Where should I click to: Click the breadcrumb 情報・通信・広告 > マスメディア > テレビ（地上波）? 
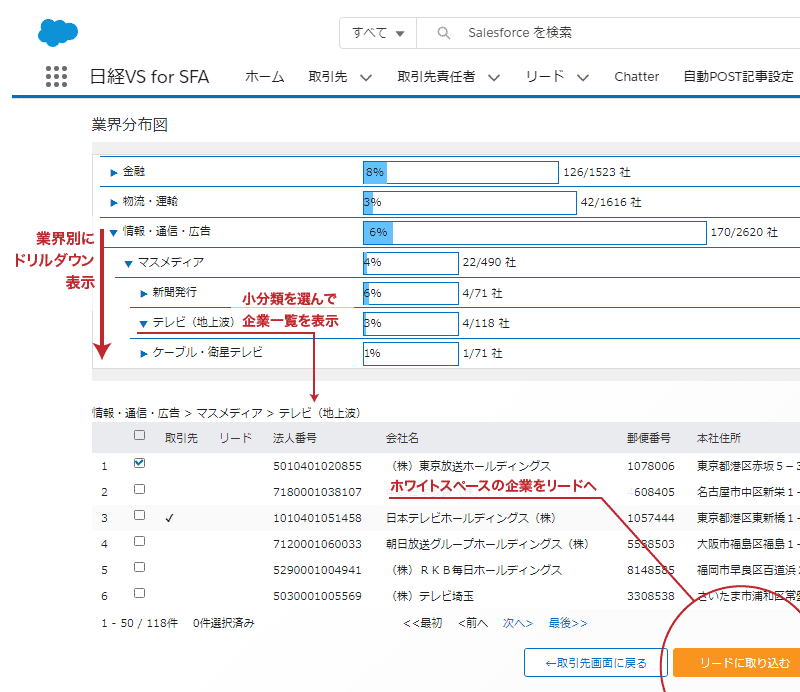pos(226,413)
